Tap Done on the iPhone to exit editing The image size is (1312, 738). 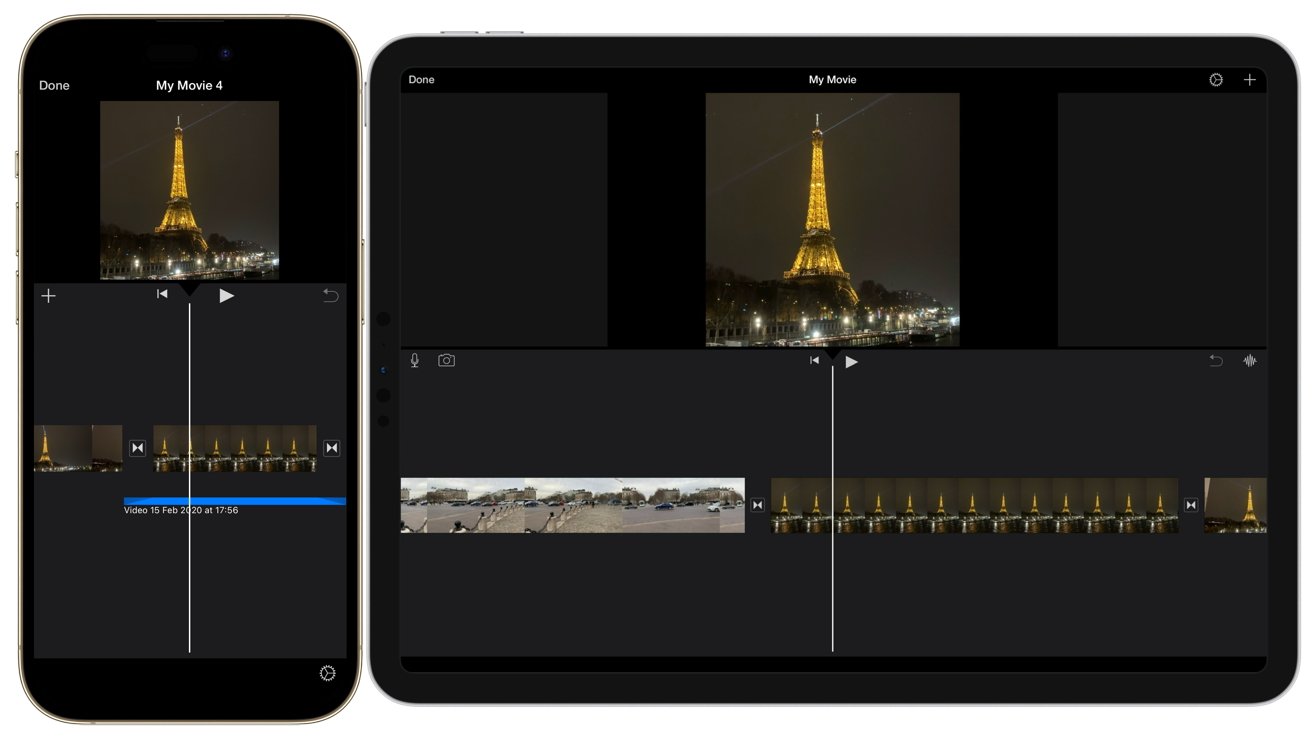tap(53, 86)
